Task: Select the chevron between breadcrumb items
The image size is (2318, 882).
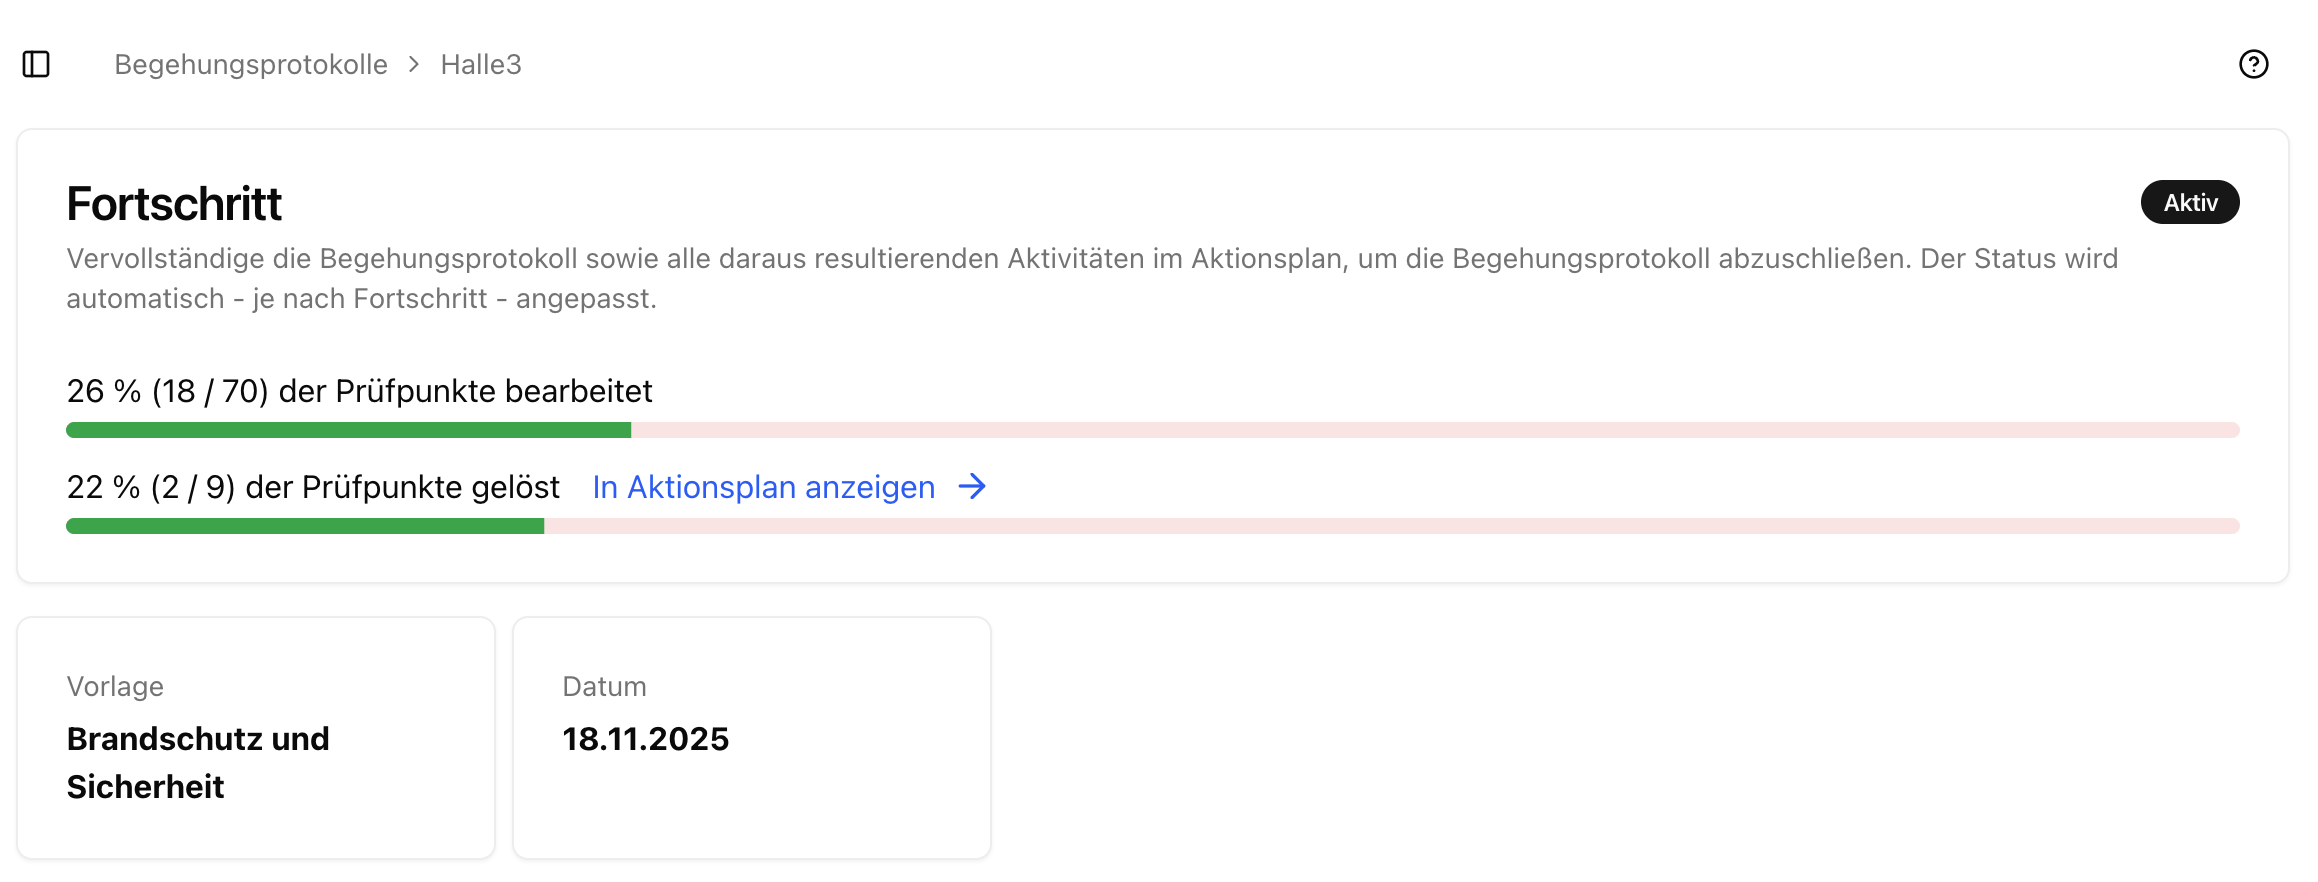Action: coord(413,64)
